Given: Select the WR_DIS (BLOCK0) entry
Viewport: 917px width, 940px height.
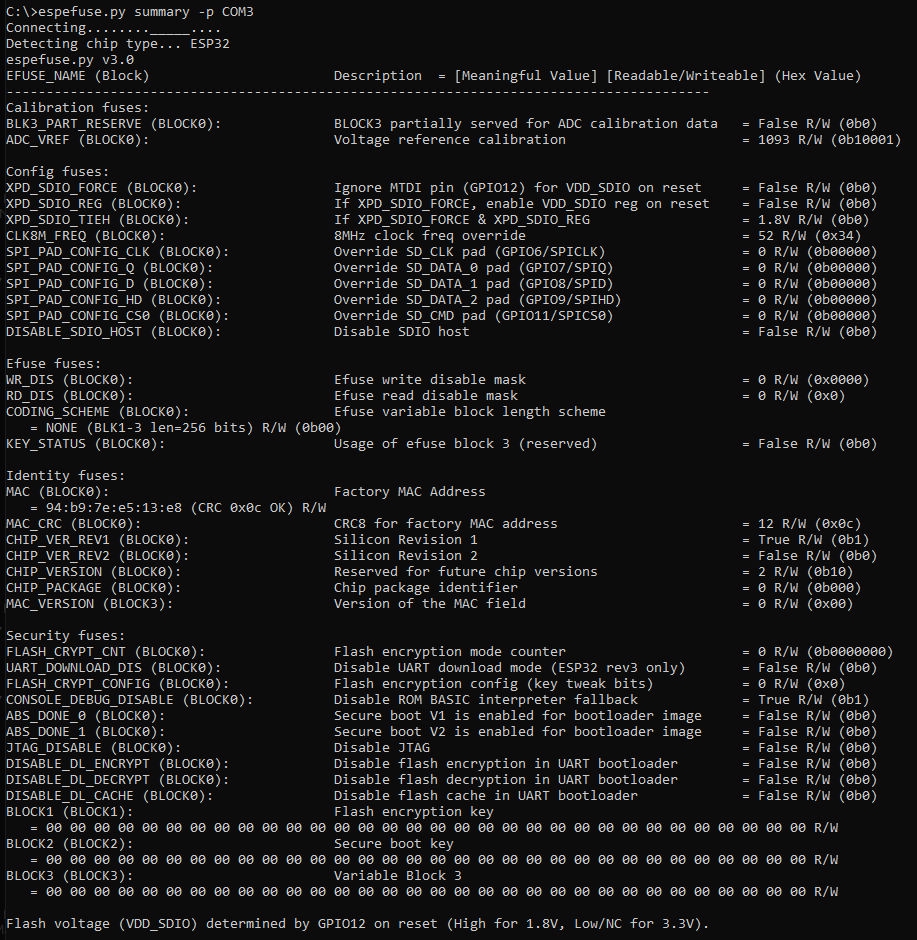Looking at the screenshot, I should 70,379.
